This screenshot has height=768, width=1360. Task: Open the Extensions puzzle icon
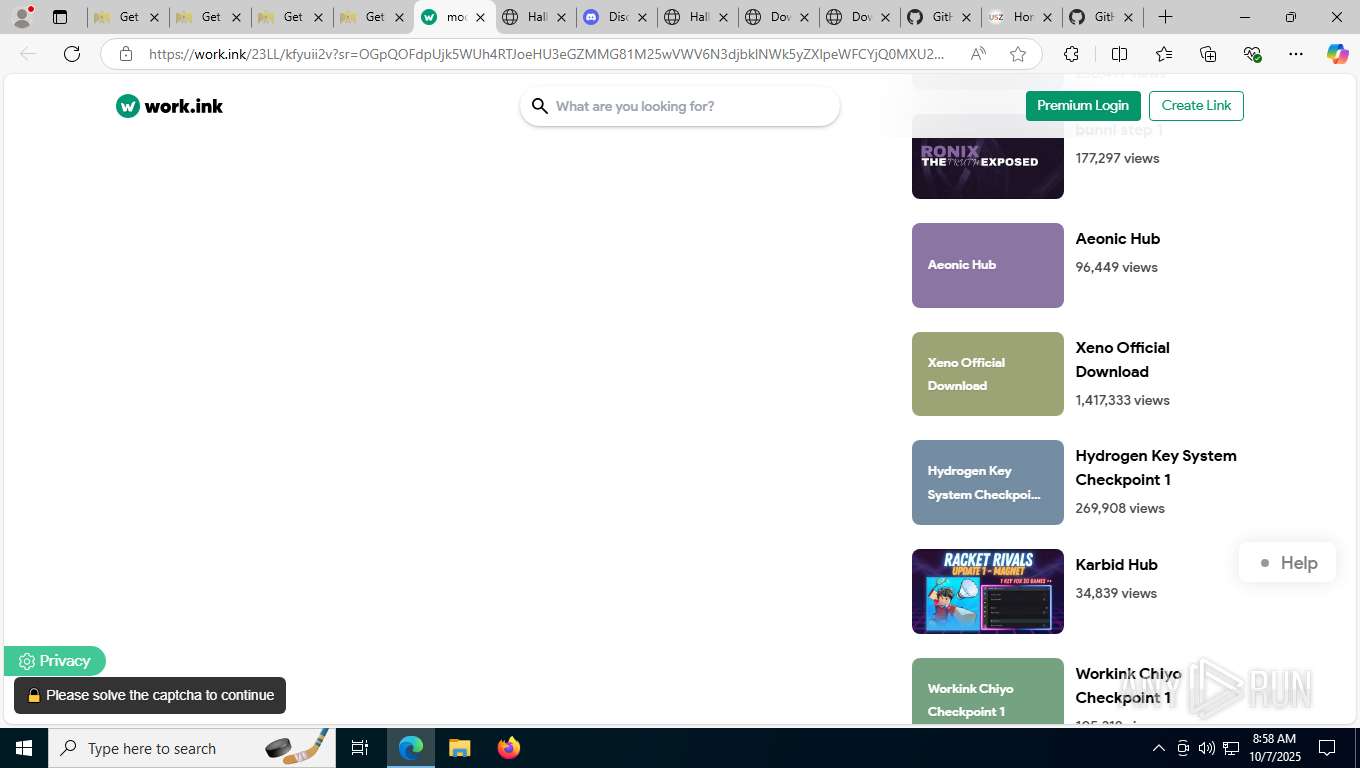1072,54
